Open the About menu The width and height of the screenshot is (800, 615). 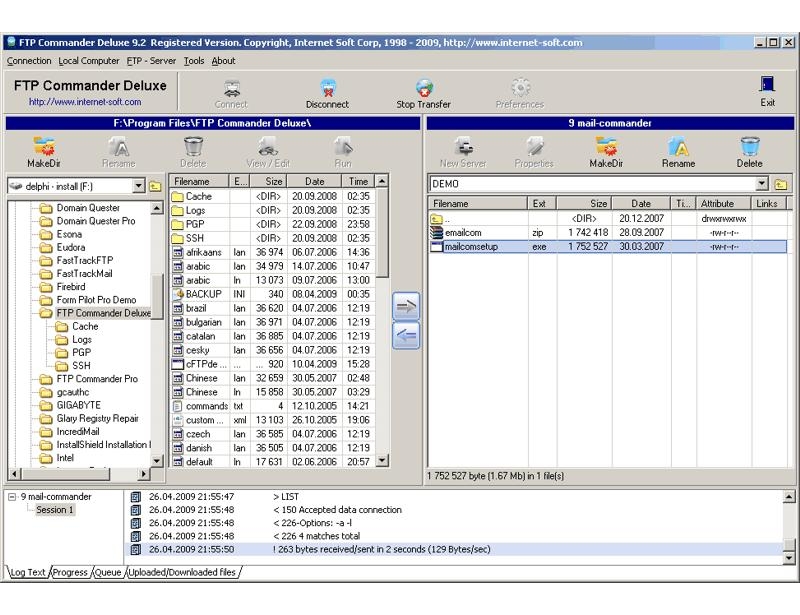click(223, 61)
